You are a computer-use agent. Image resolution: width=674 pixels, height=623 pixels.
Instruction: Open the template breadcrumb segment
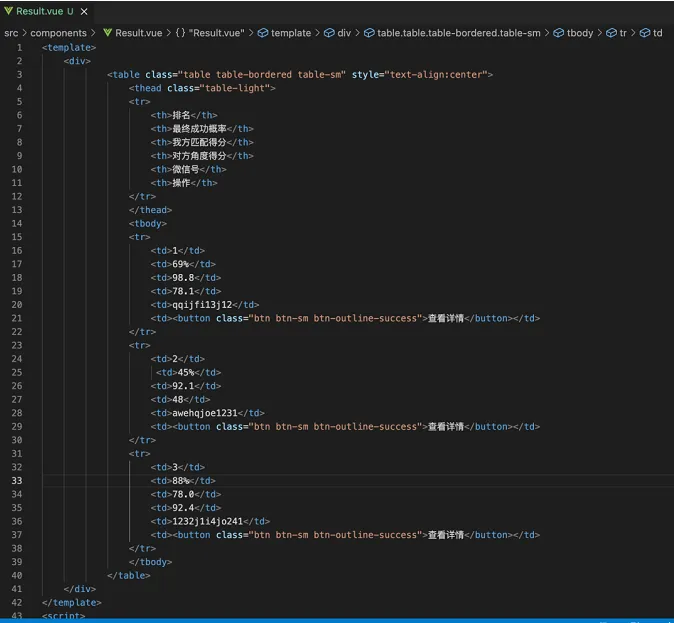[291, 33]
